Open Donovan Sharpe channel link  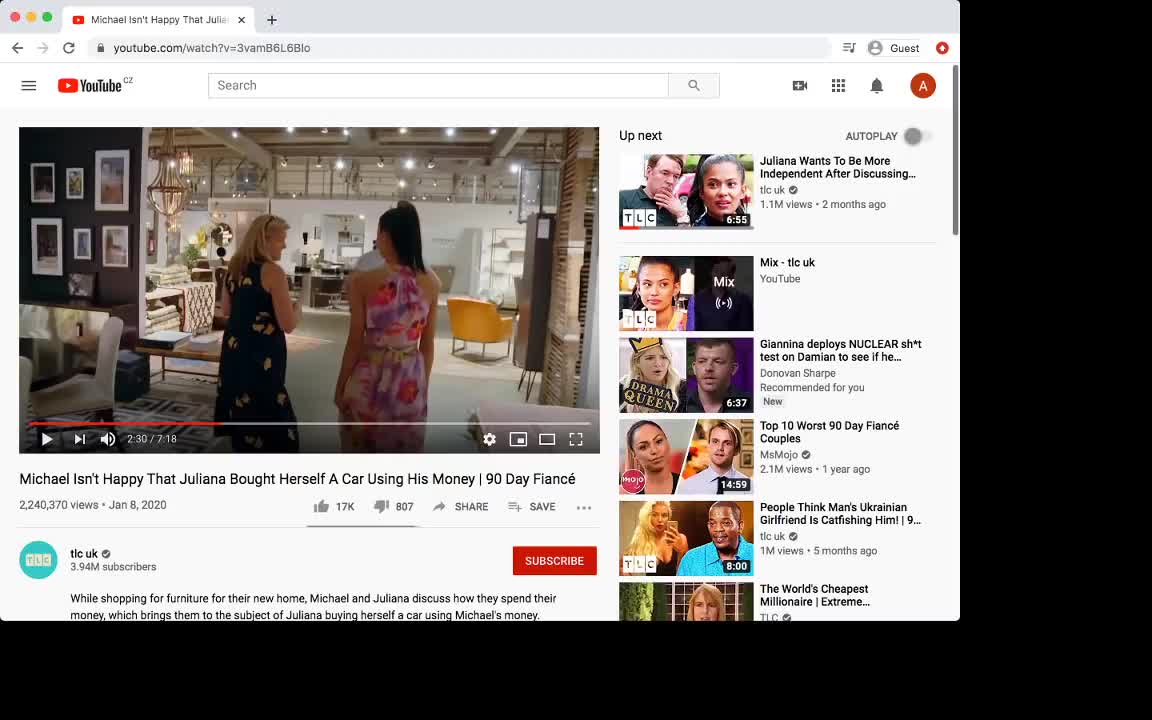(x=797, y=373)
